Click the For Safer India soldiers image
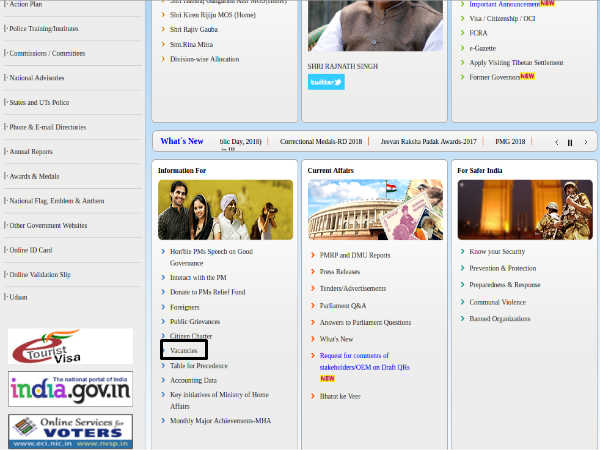 525,210
